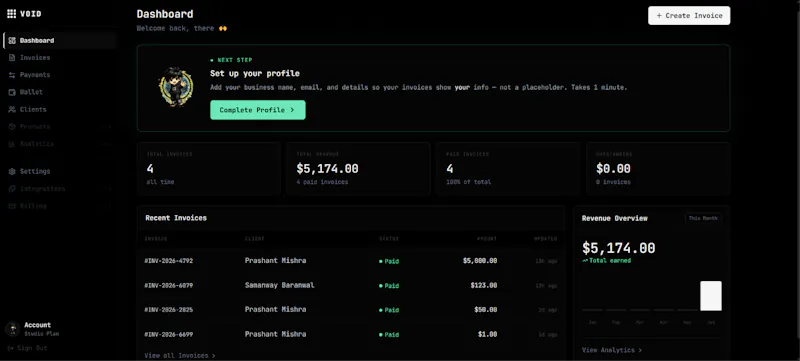Screen dimensions: 800x361
Task: Click the Complete Profile button
Action: coord(258,110)
